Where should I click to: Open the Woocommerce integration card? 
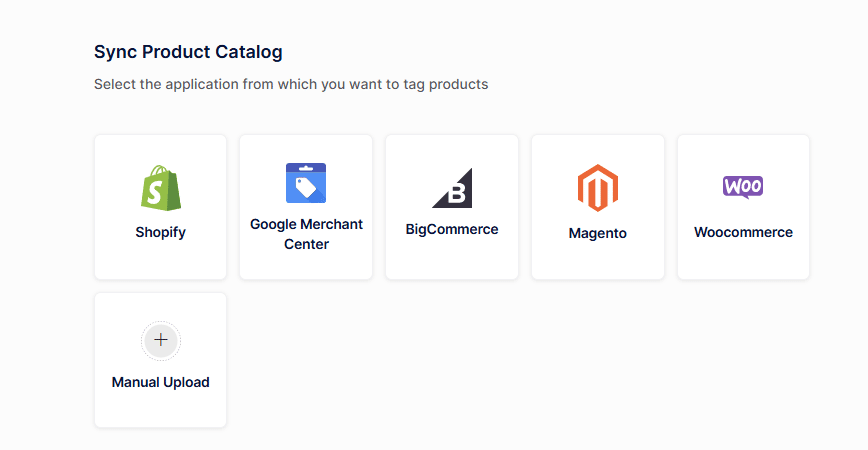click(743, 260)
